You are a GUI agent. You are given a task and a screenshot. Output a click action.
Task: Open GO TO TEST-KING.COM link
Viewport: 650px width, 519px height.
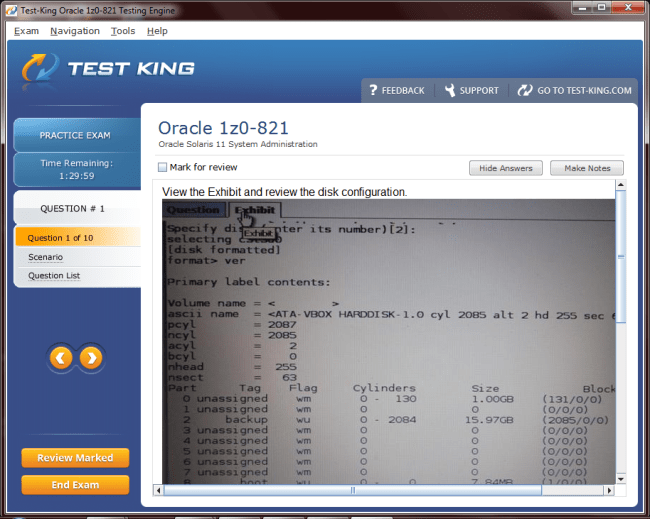point(585,90)
